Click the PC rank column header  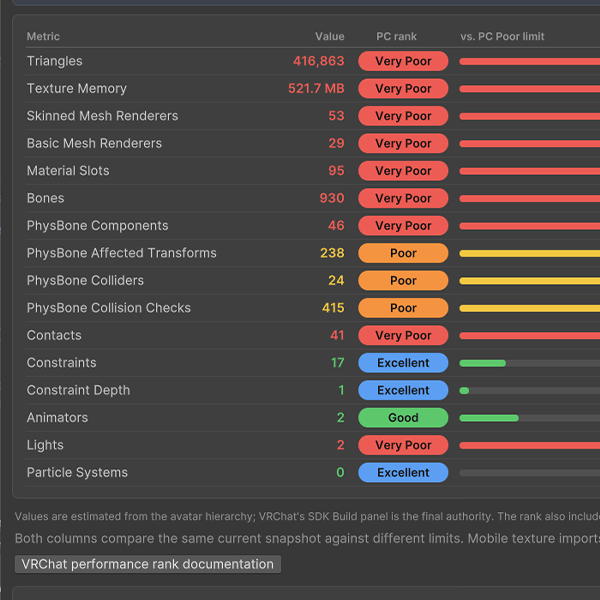coord(396,36)
